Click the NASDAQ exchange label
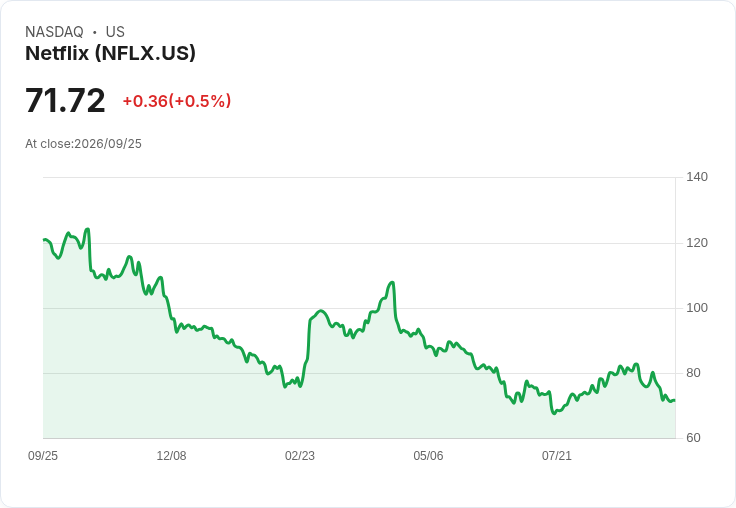This screenshot has width=736, height=508. 54,32
